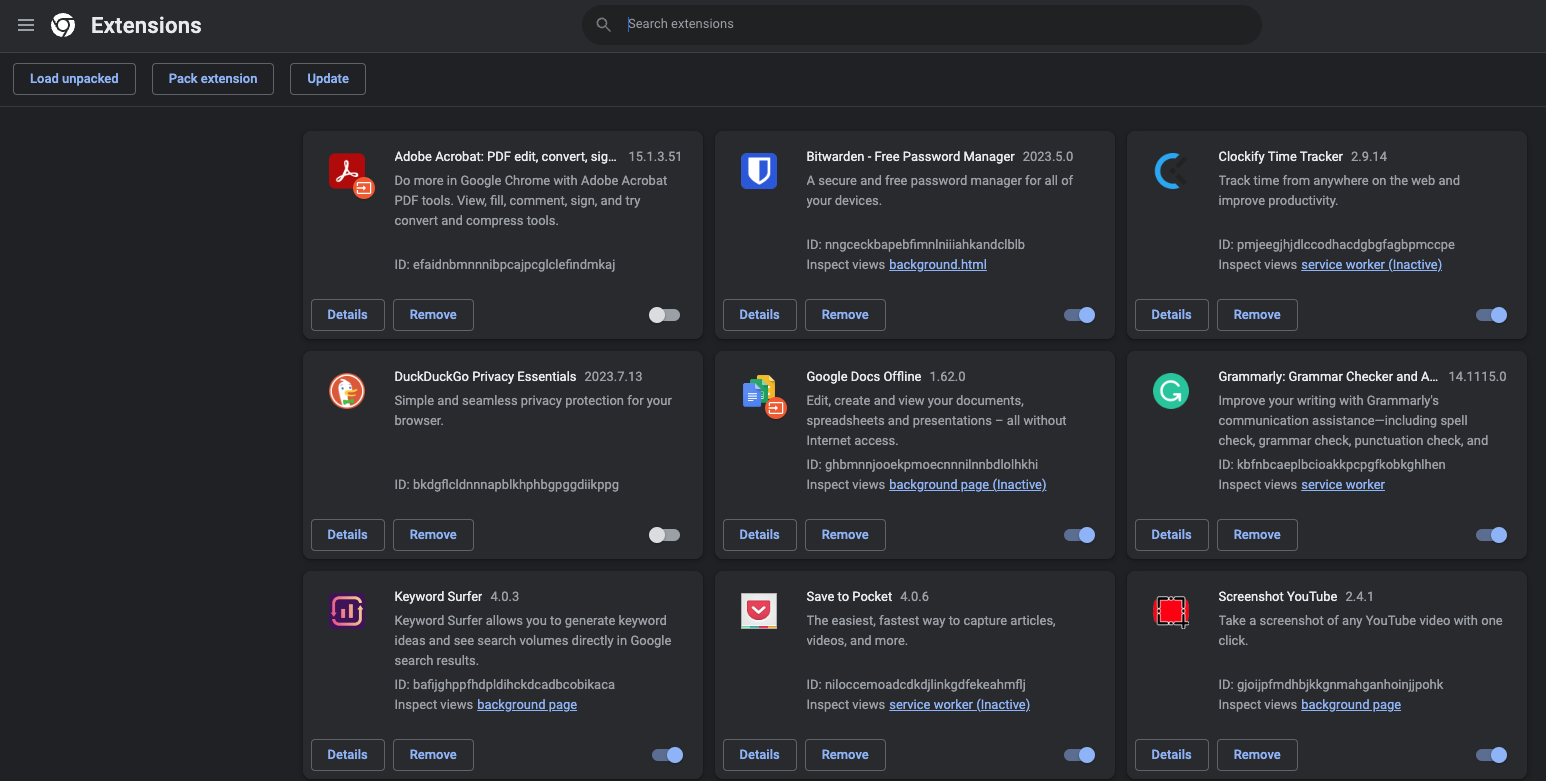
Task: Open Screenshot YouTube background page link
Action: (x=1351, y=705)
